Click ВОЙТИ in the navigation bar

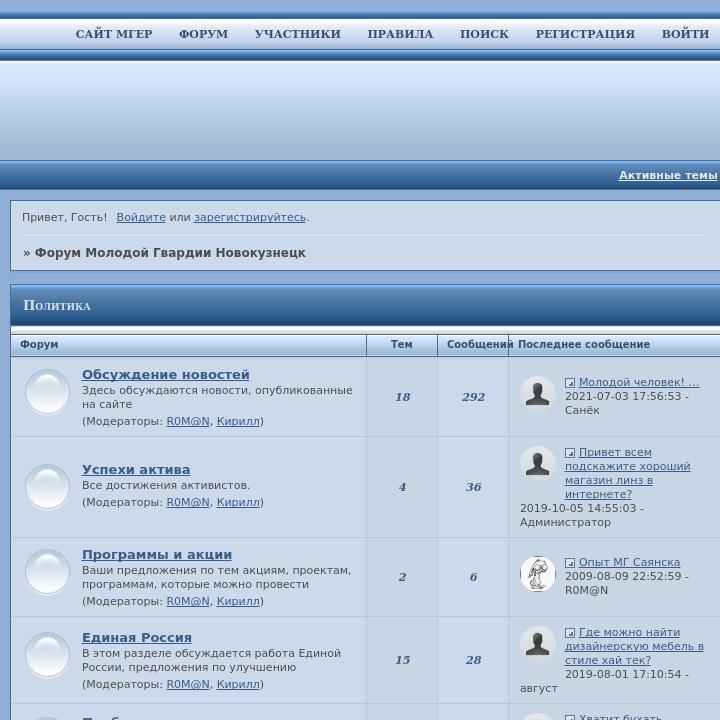pos(686,34)
